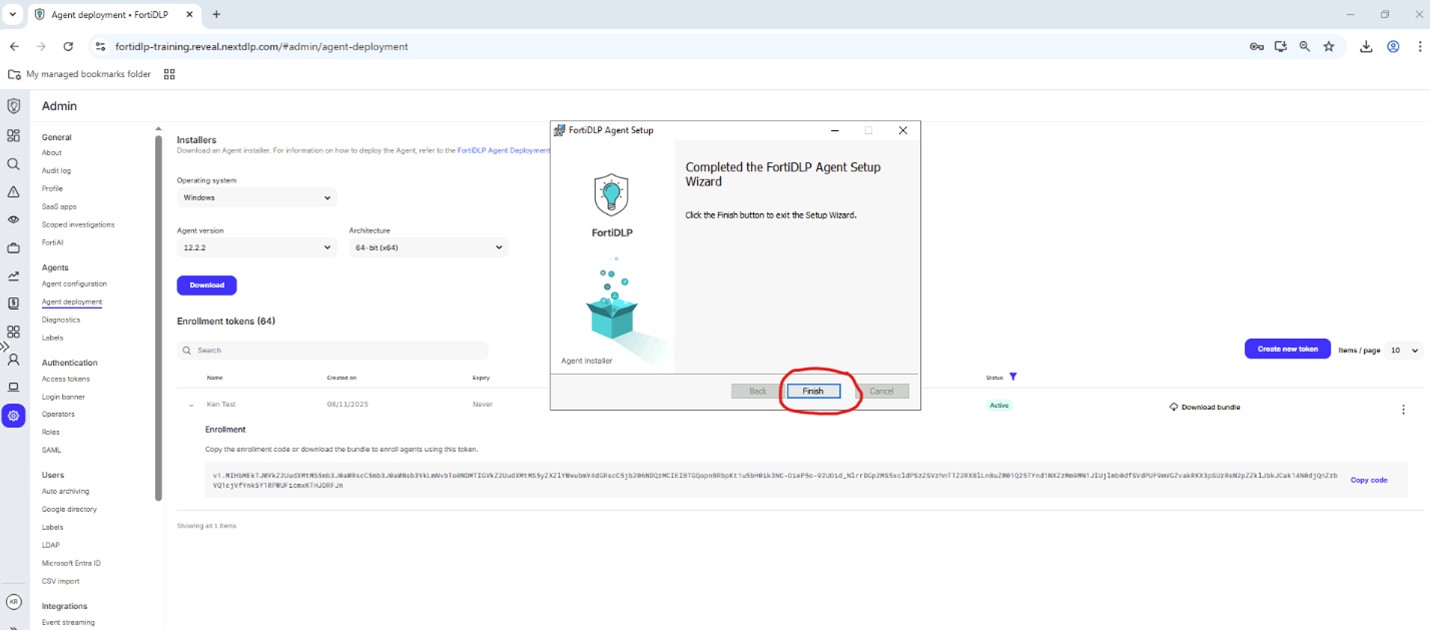
Task: Go to Scoped investigations
Action: [78, 225]
